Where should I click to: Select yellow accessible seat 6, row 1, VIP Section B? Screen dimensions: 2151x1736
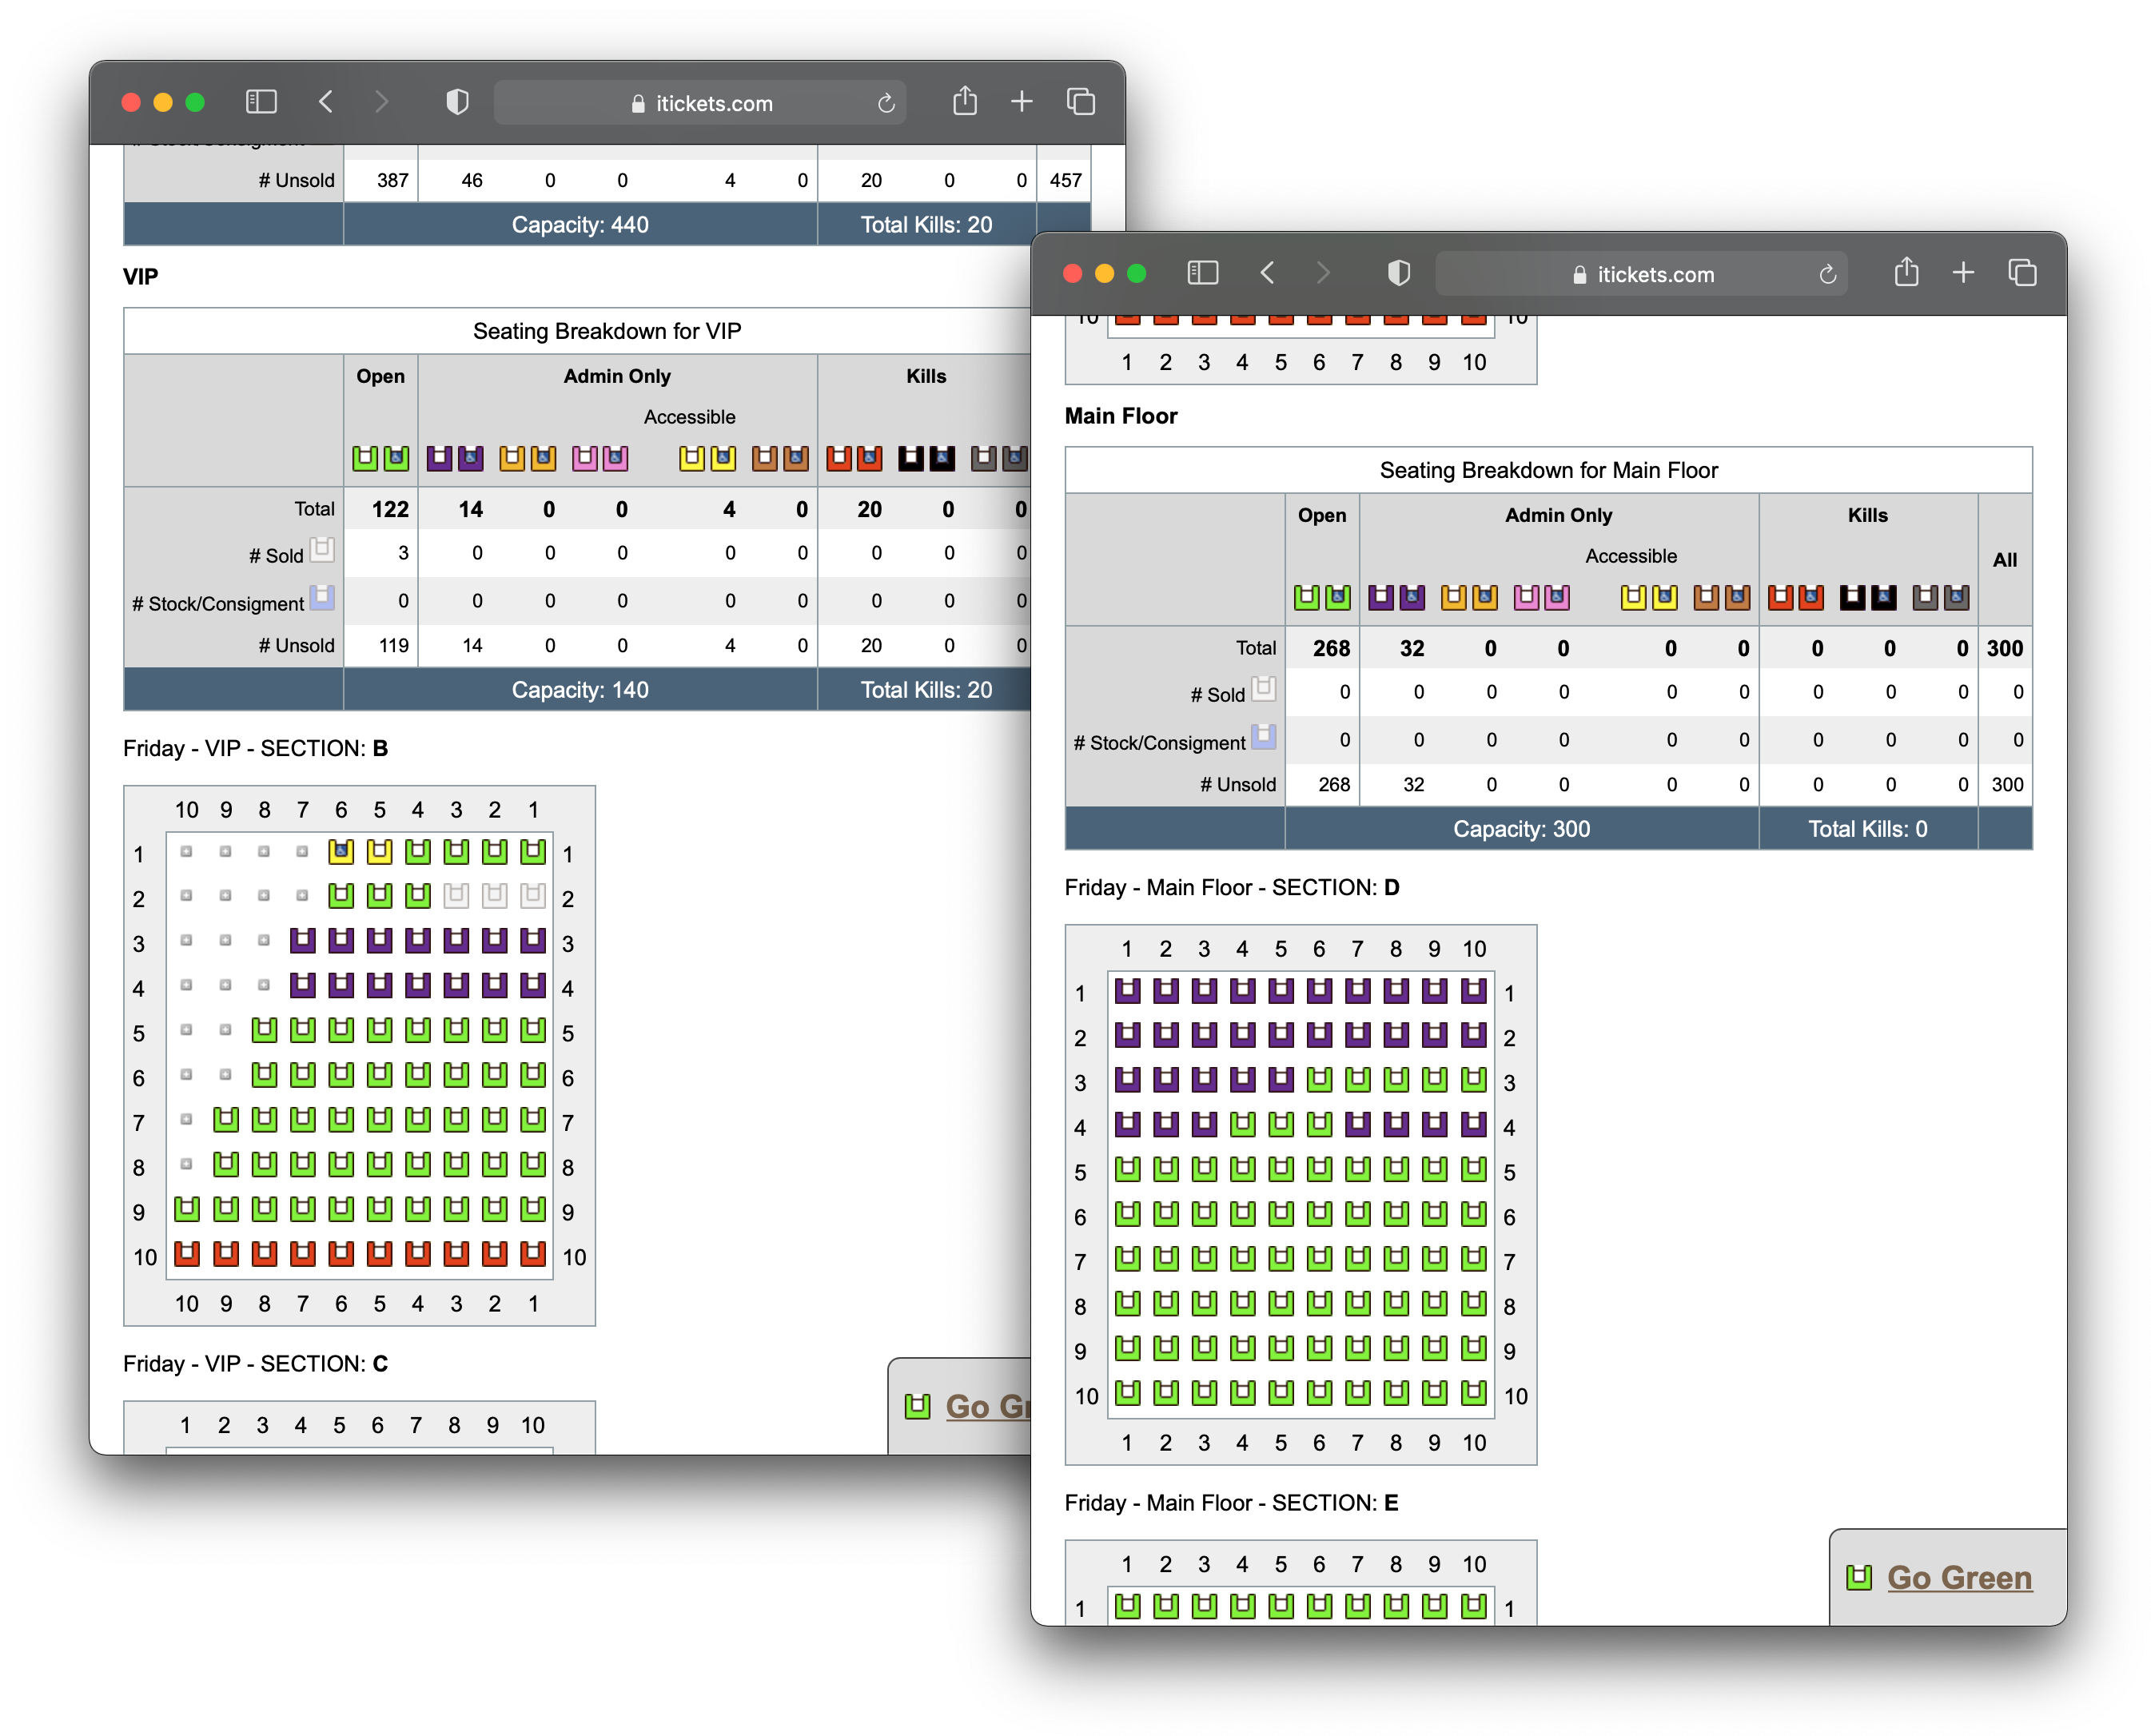click(341, 852)
